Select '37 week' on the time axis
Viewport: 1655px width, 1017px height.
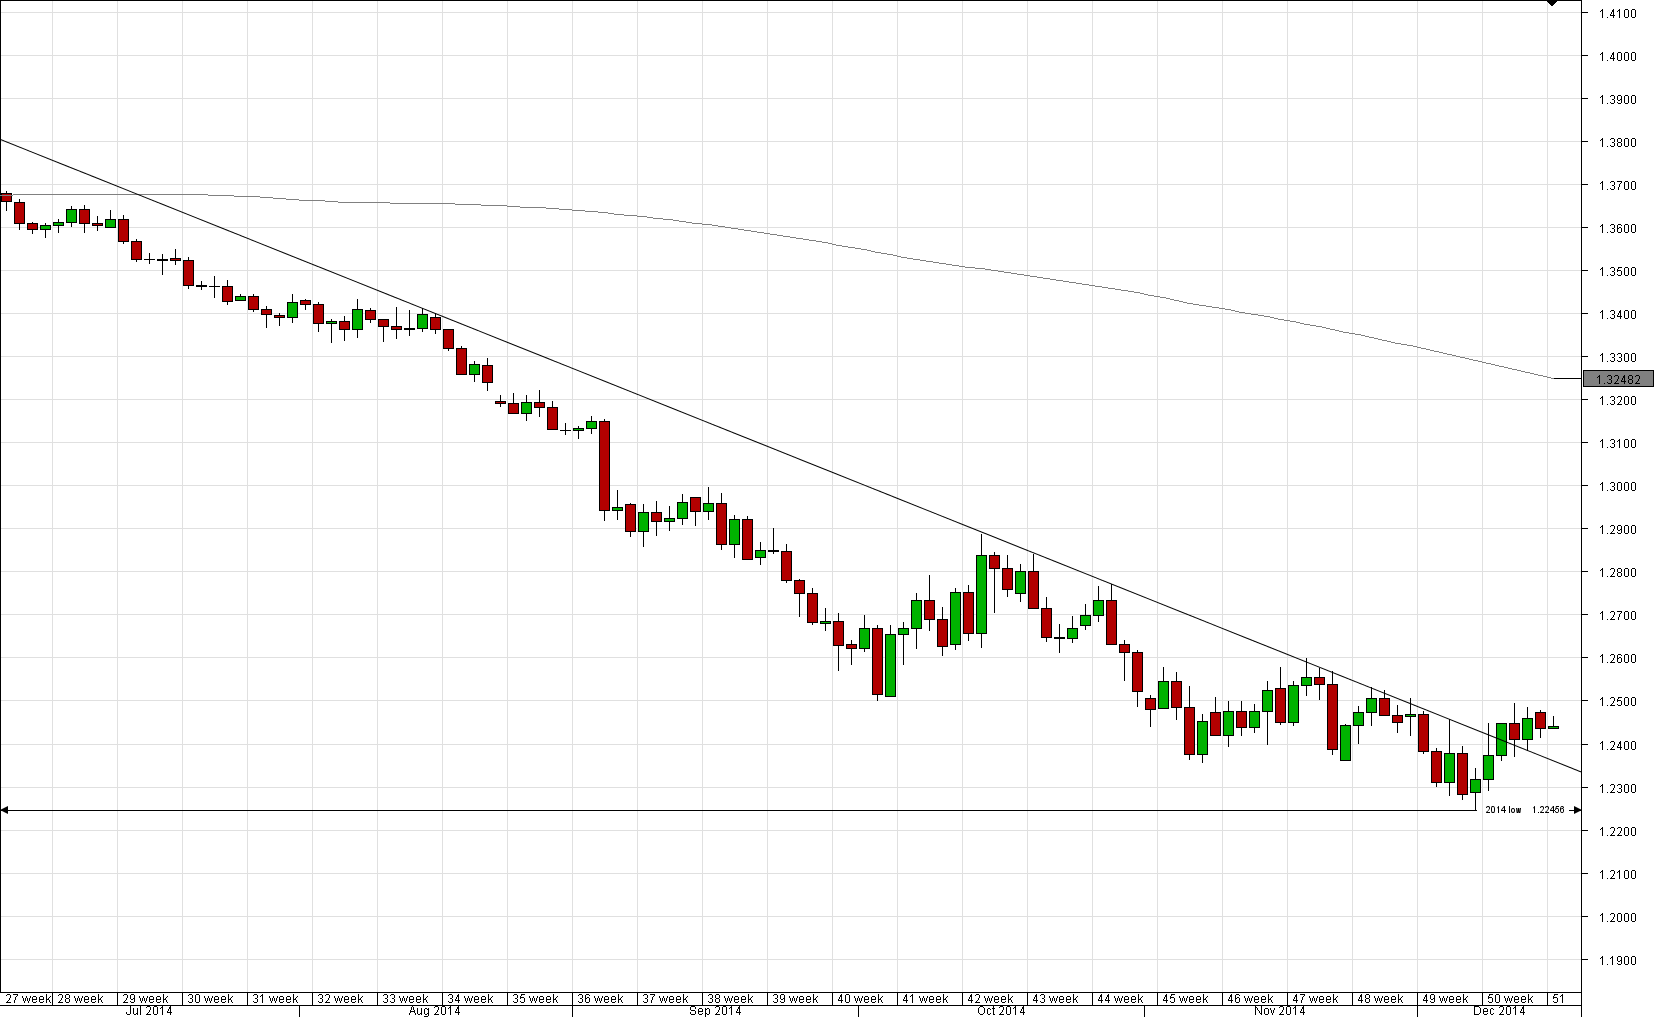(665, 998)
